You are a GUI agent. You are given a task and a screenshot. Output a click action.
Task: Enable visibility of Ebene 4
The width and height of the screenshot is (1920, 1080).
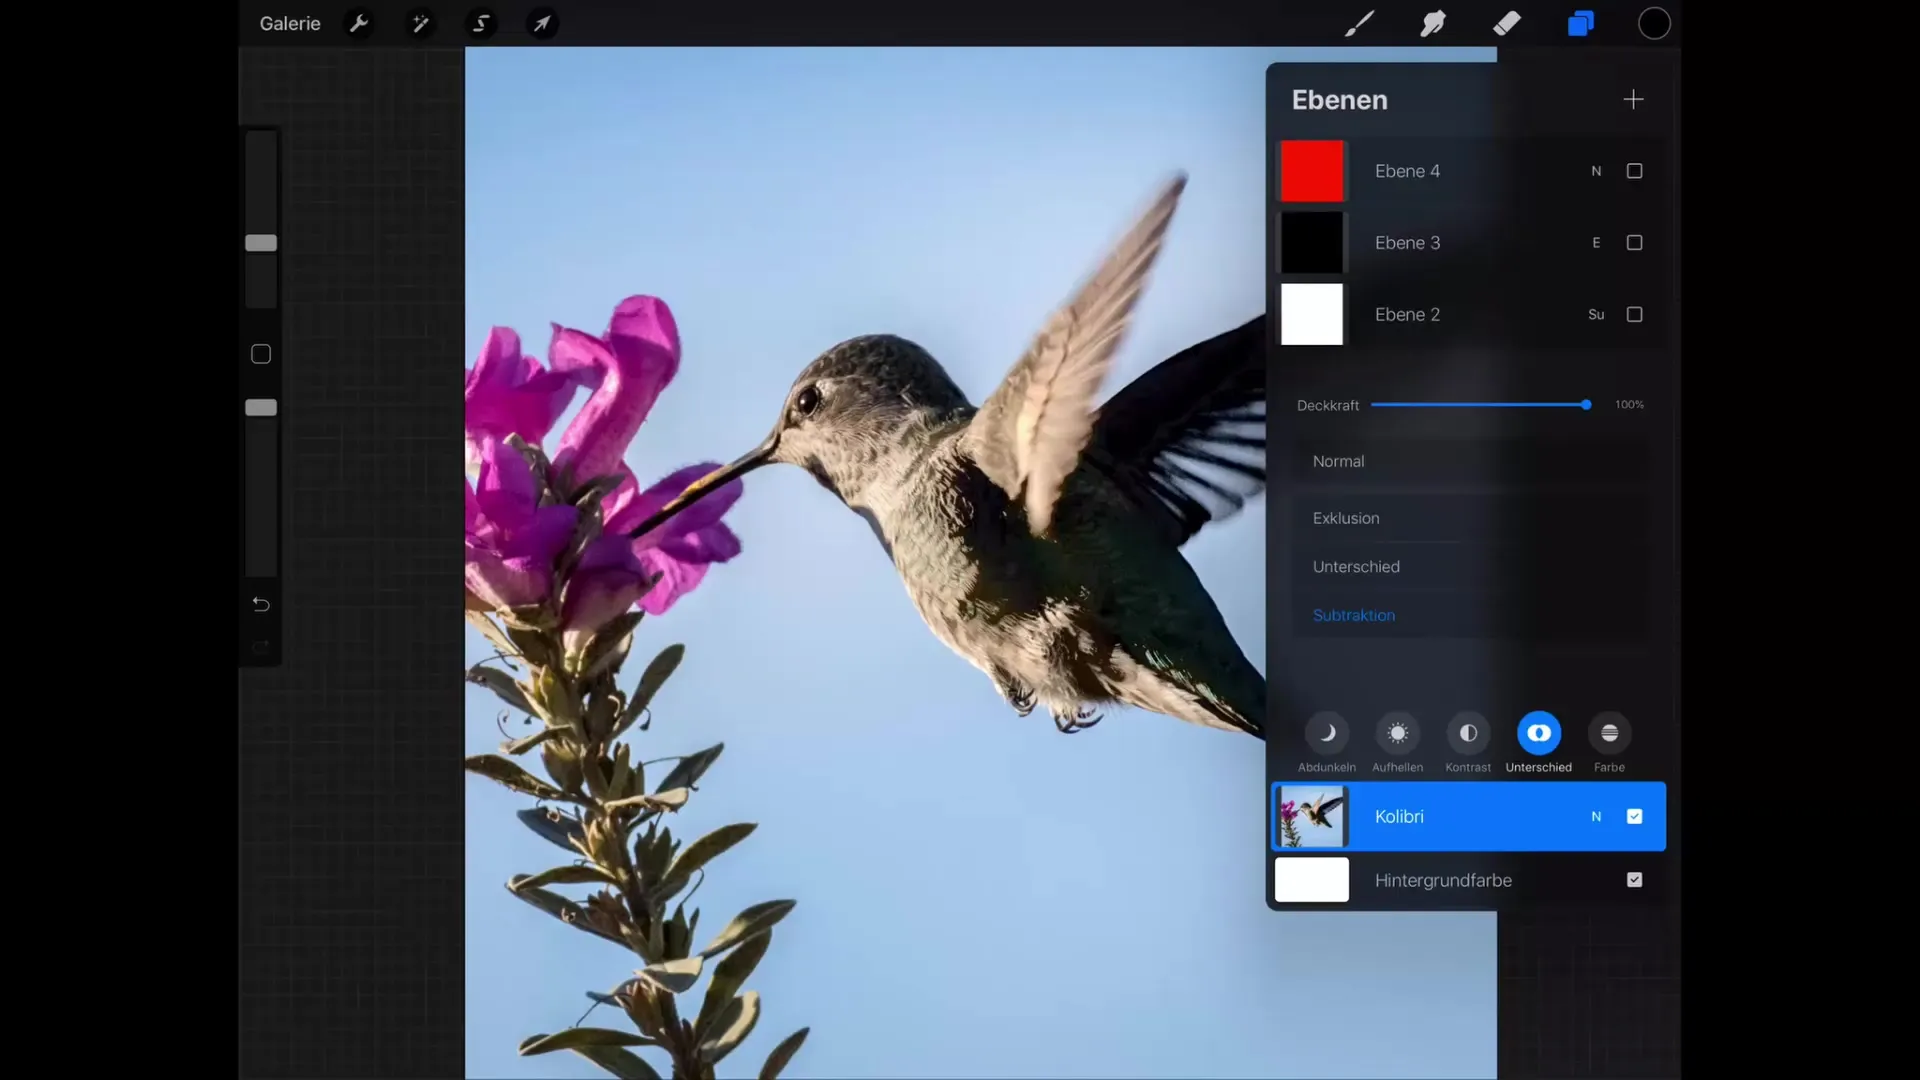[1634, 171]
